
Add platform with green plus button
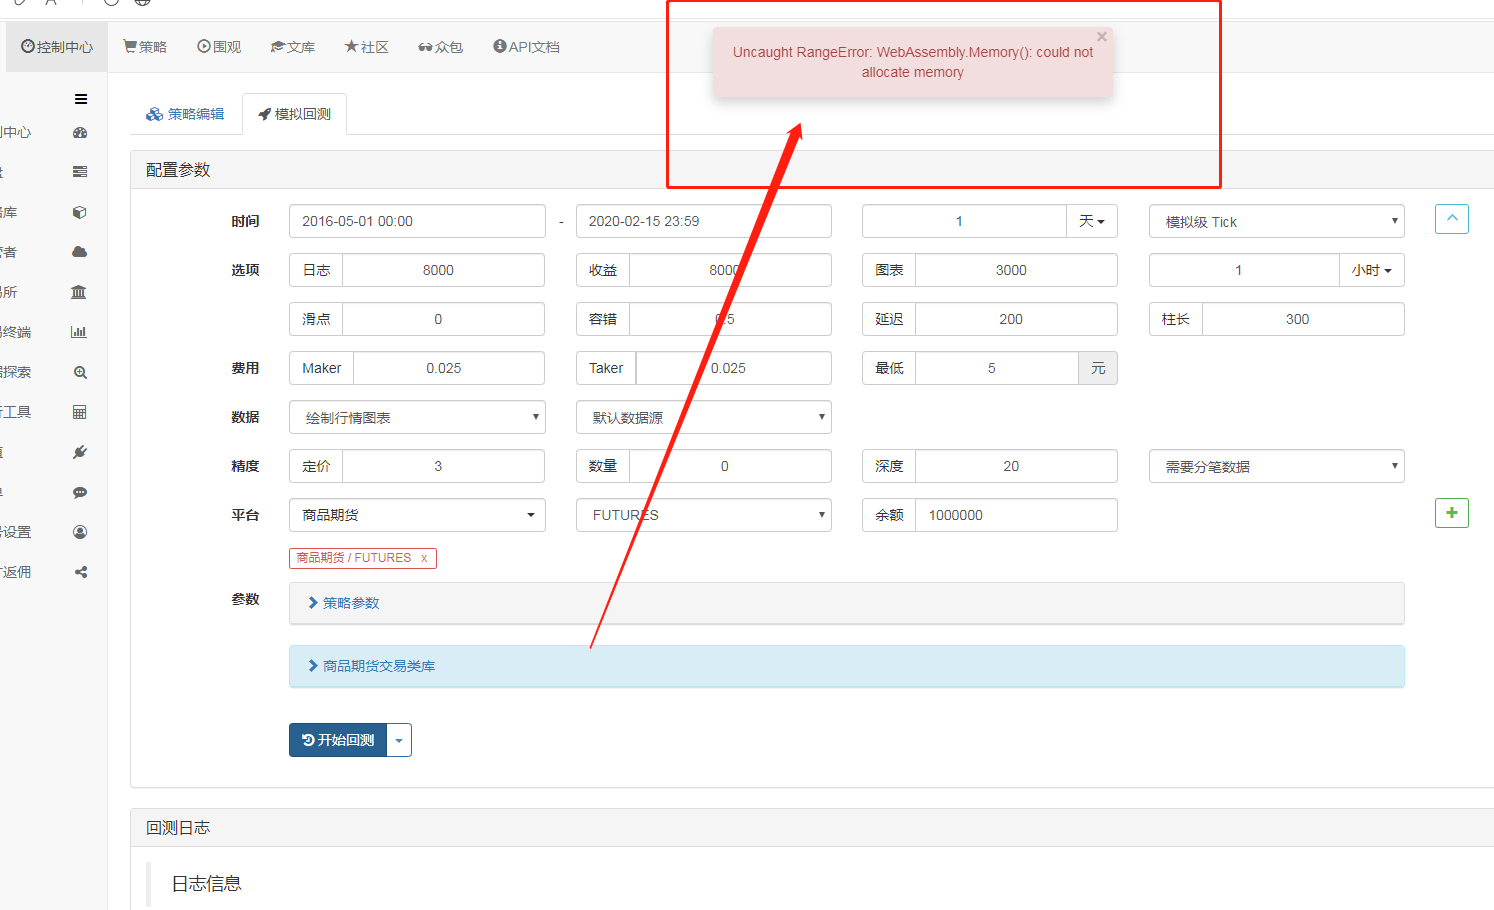pos(1452,513)
